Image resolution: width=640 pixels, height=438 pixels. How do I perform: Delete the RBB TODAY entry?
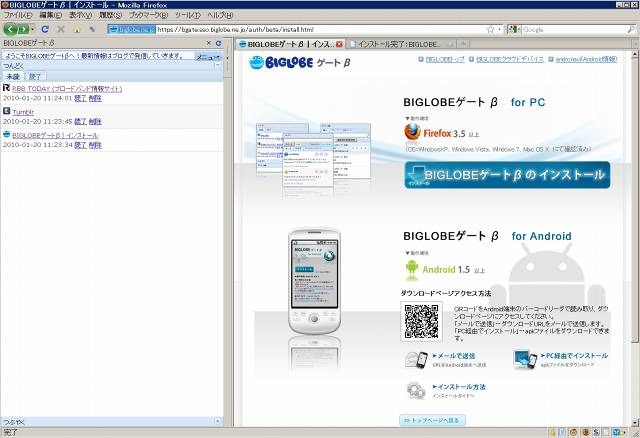coord(95,98)
